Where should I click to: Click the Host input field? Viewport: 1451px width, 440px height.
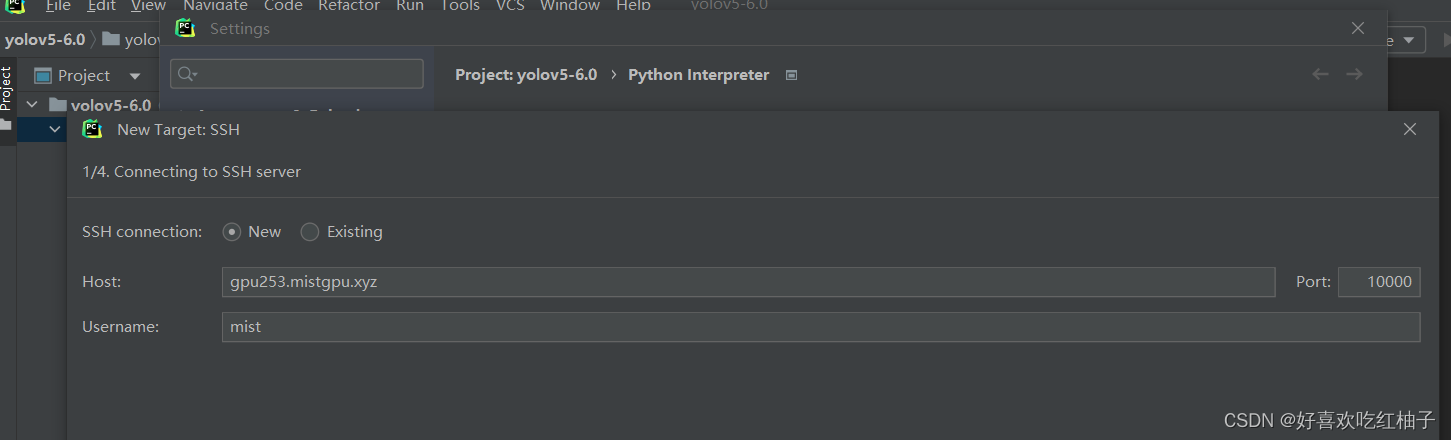[748, 282]
